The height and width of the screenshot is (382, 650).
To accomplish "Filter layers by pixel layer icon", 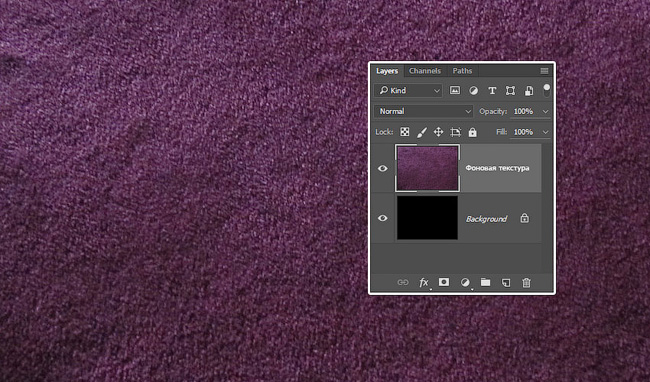I will (x=455, y=90).
